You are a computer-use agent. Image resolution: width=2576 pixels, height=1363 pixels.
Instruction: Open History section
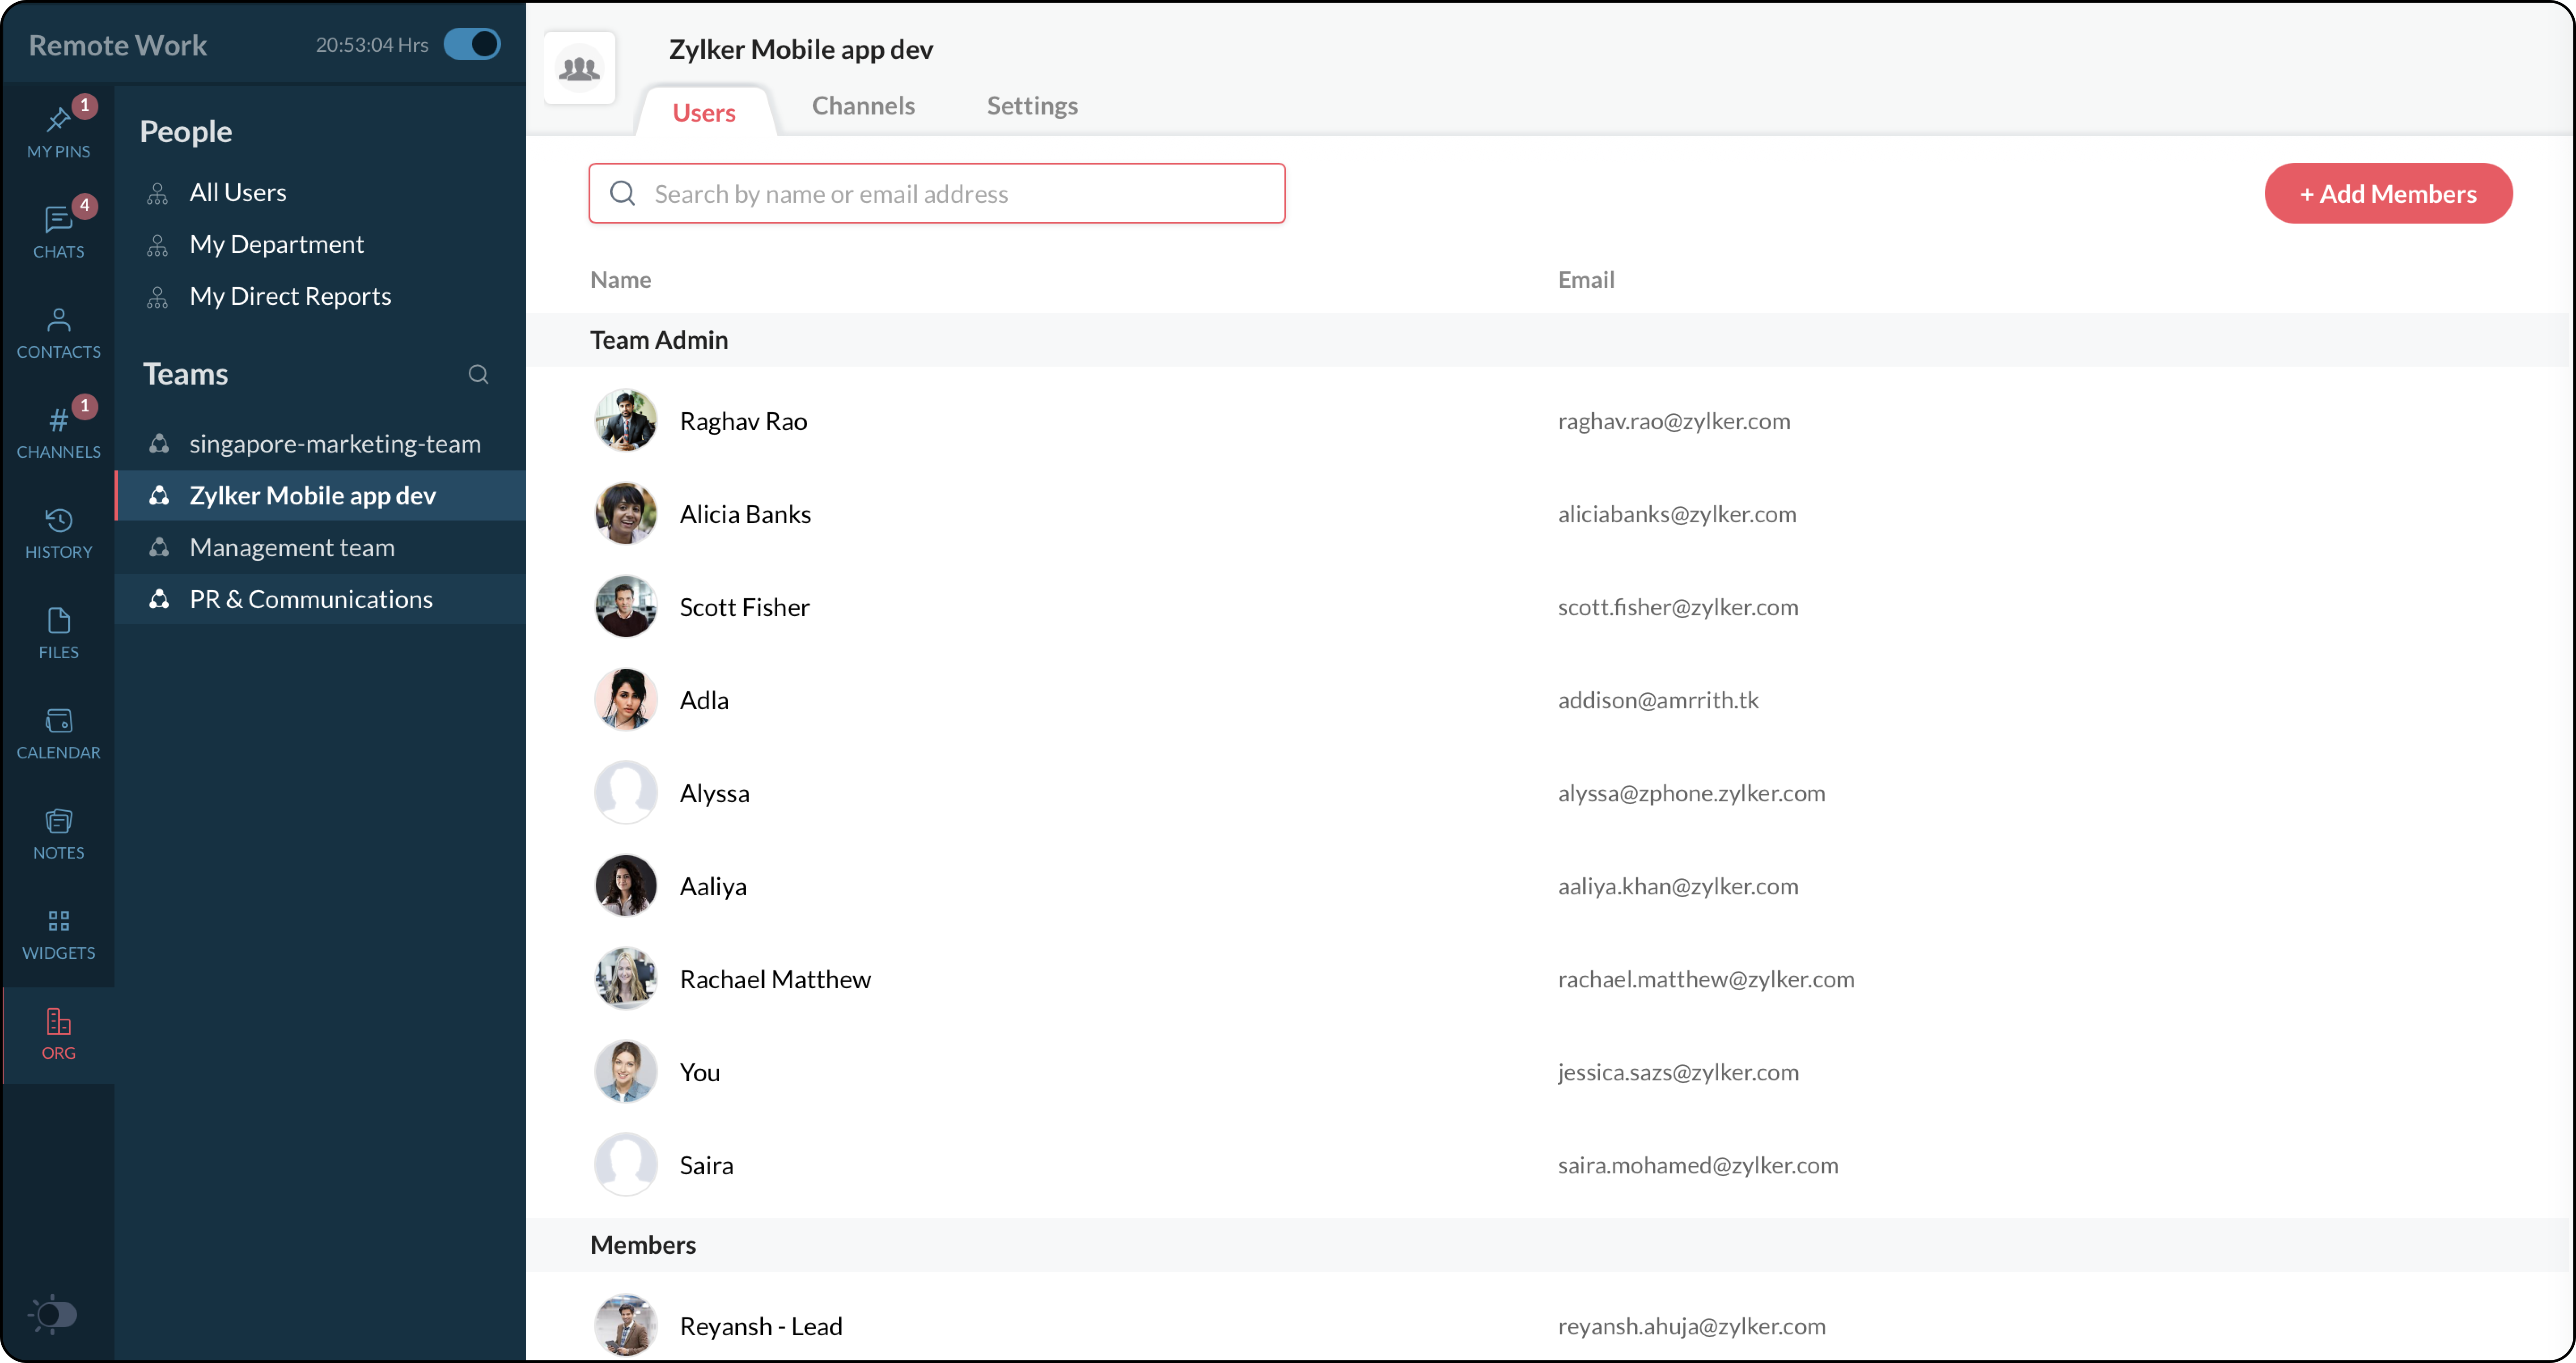coord(58,533)
